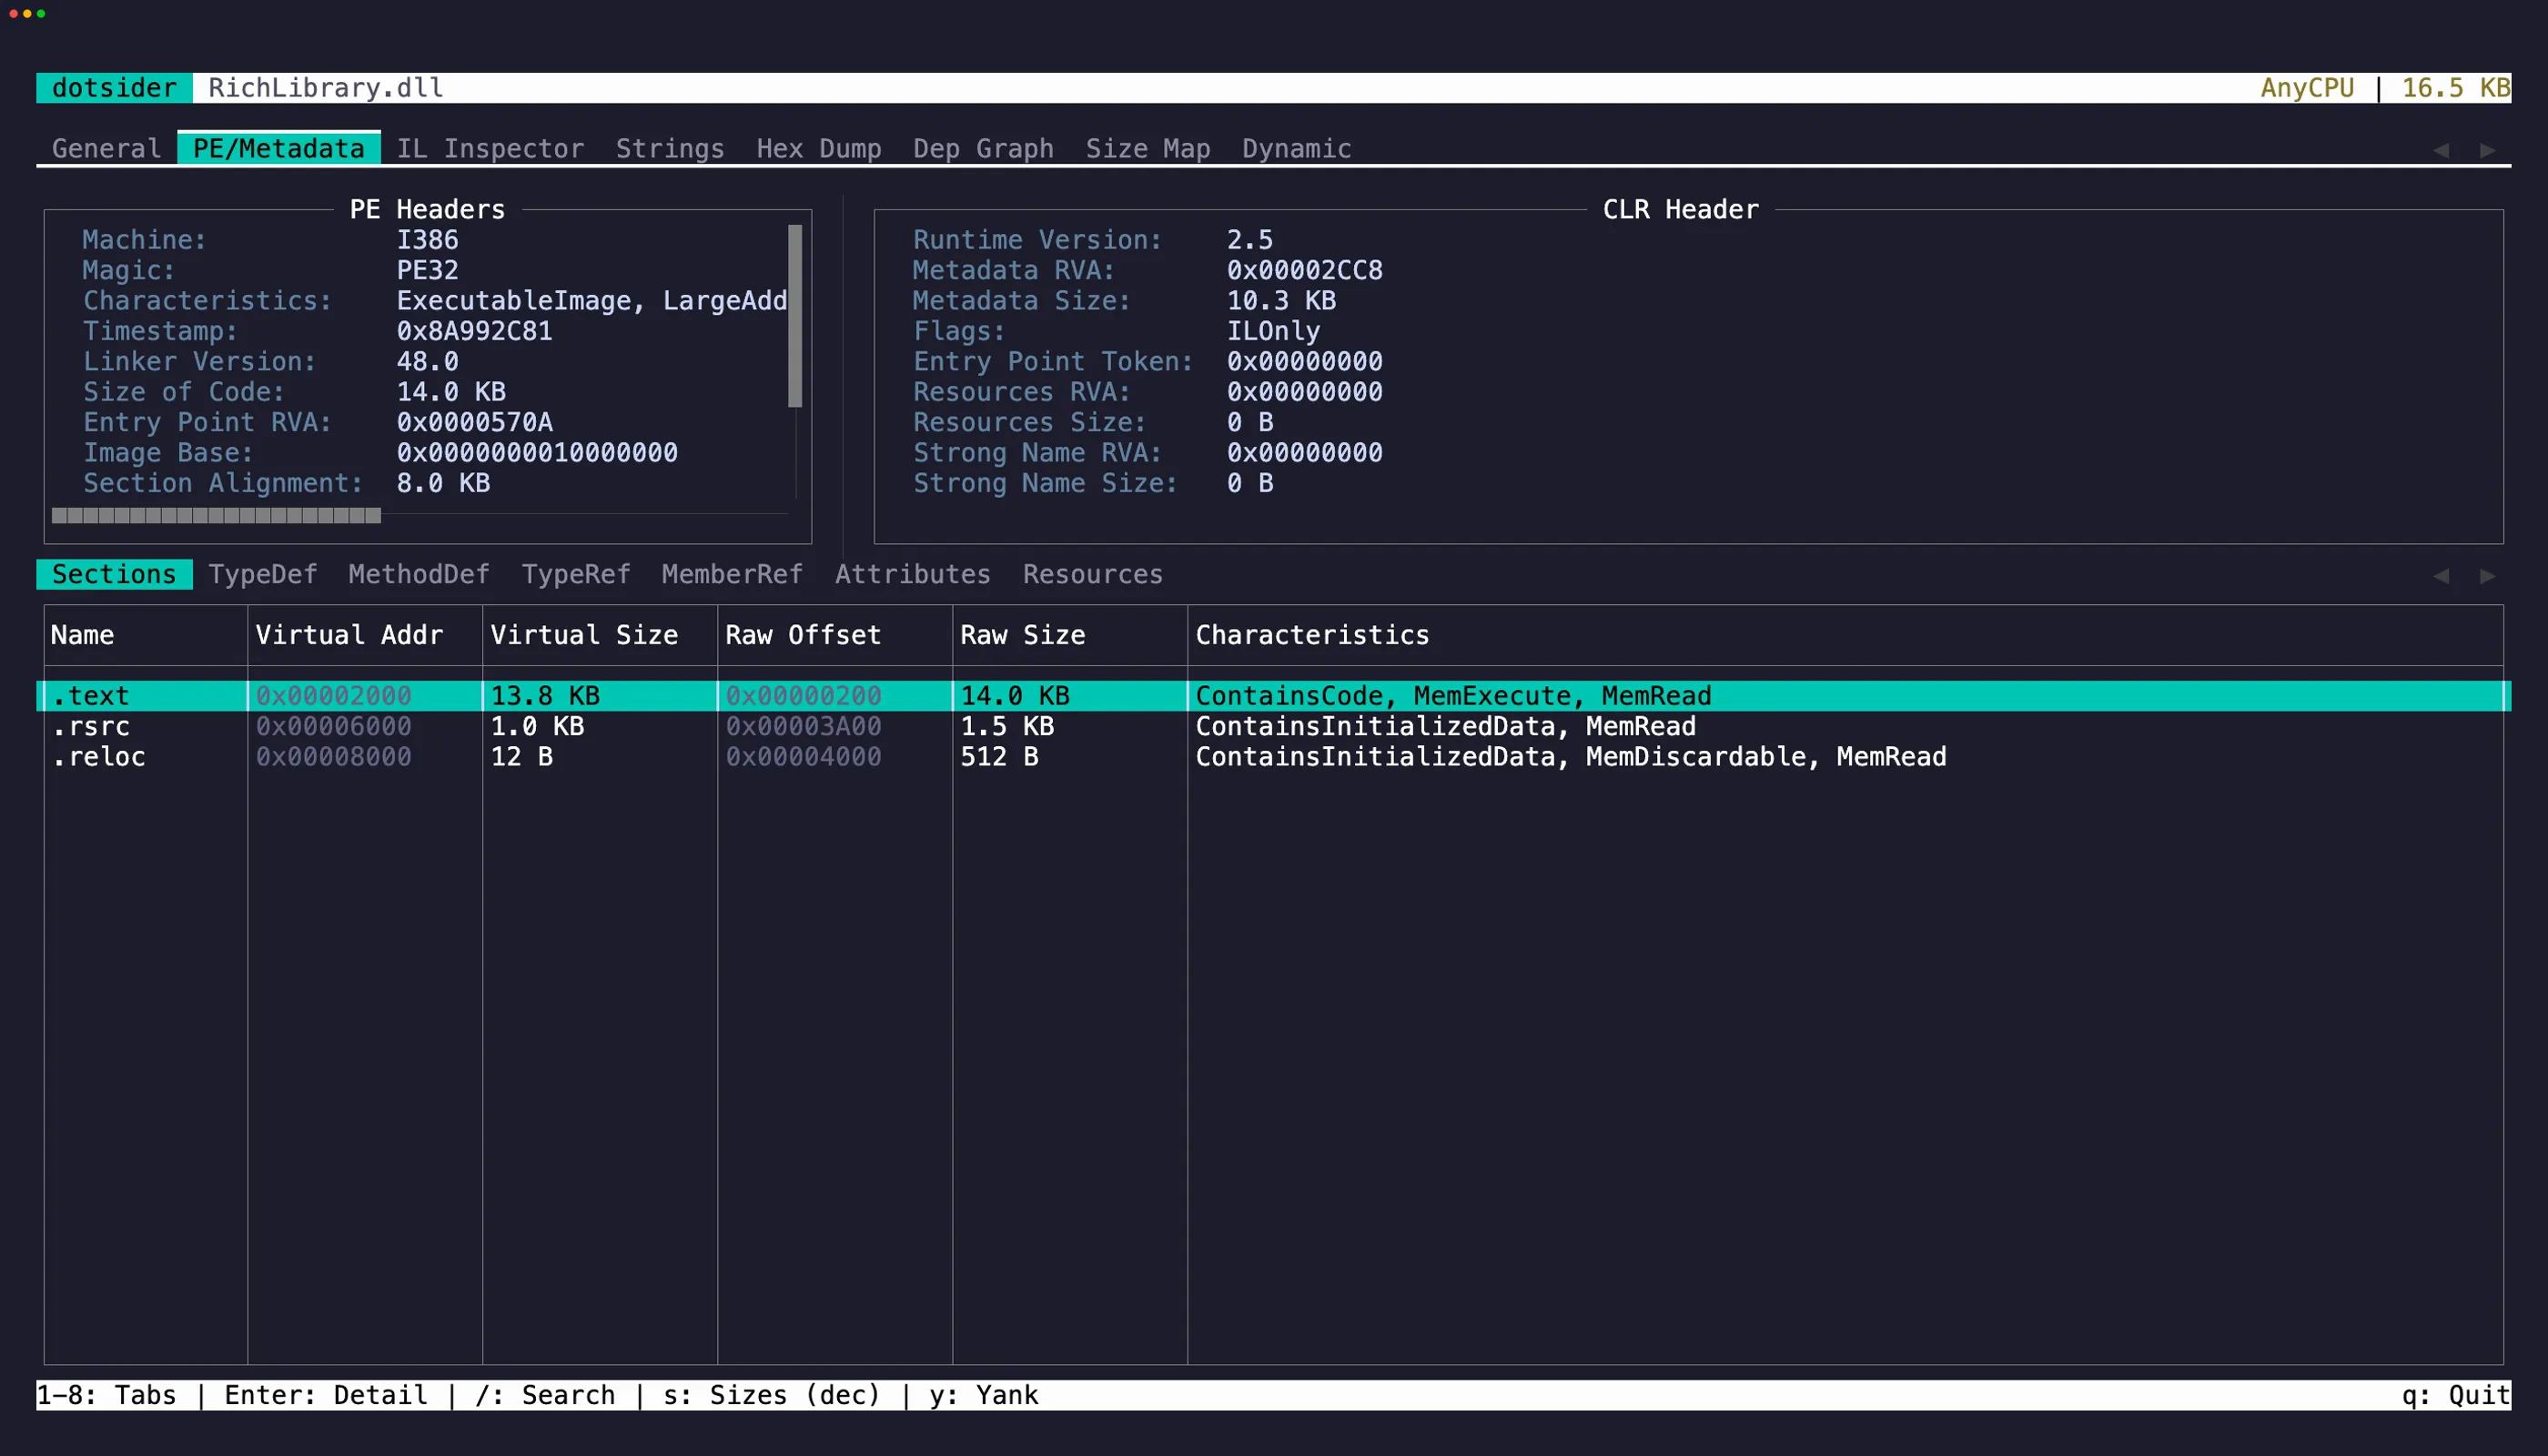Click the right arrow next to metadata sub-tabs
This screenshot has width=2548, height=1456.
pyautogui.click(x=2487, y=576)
